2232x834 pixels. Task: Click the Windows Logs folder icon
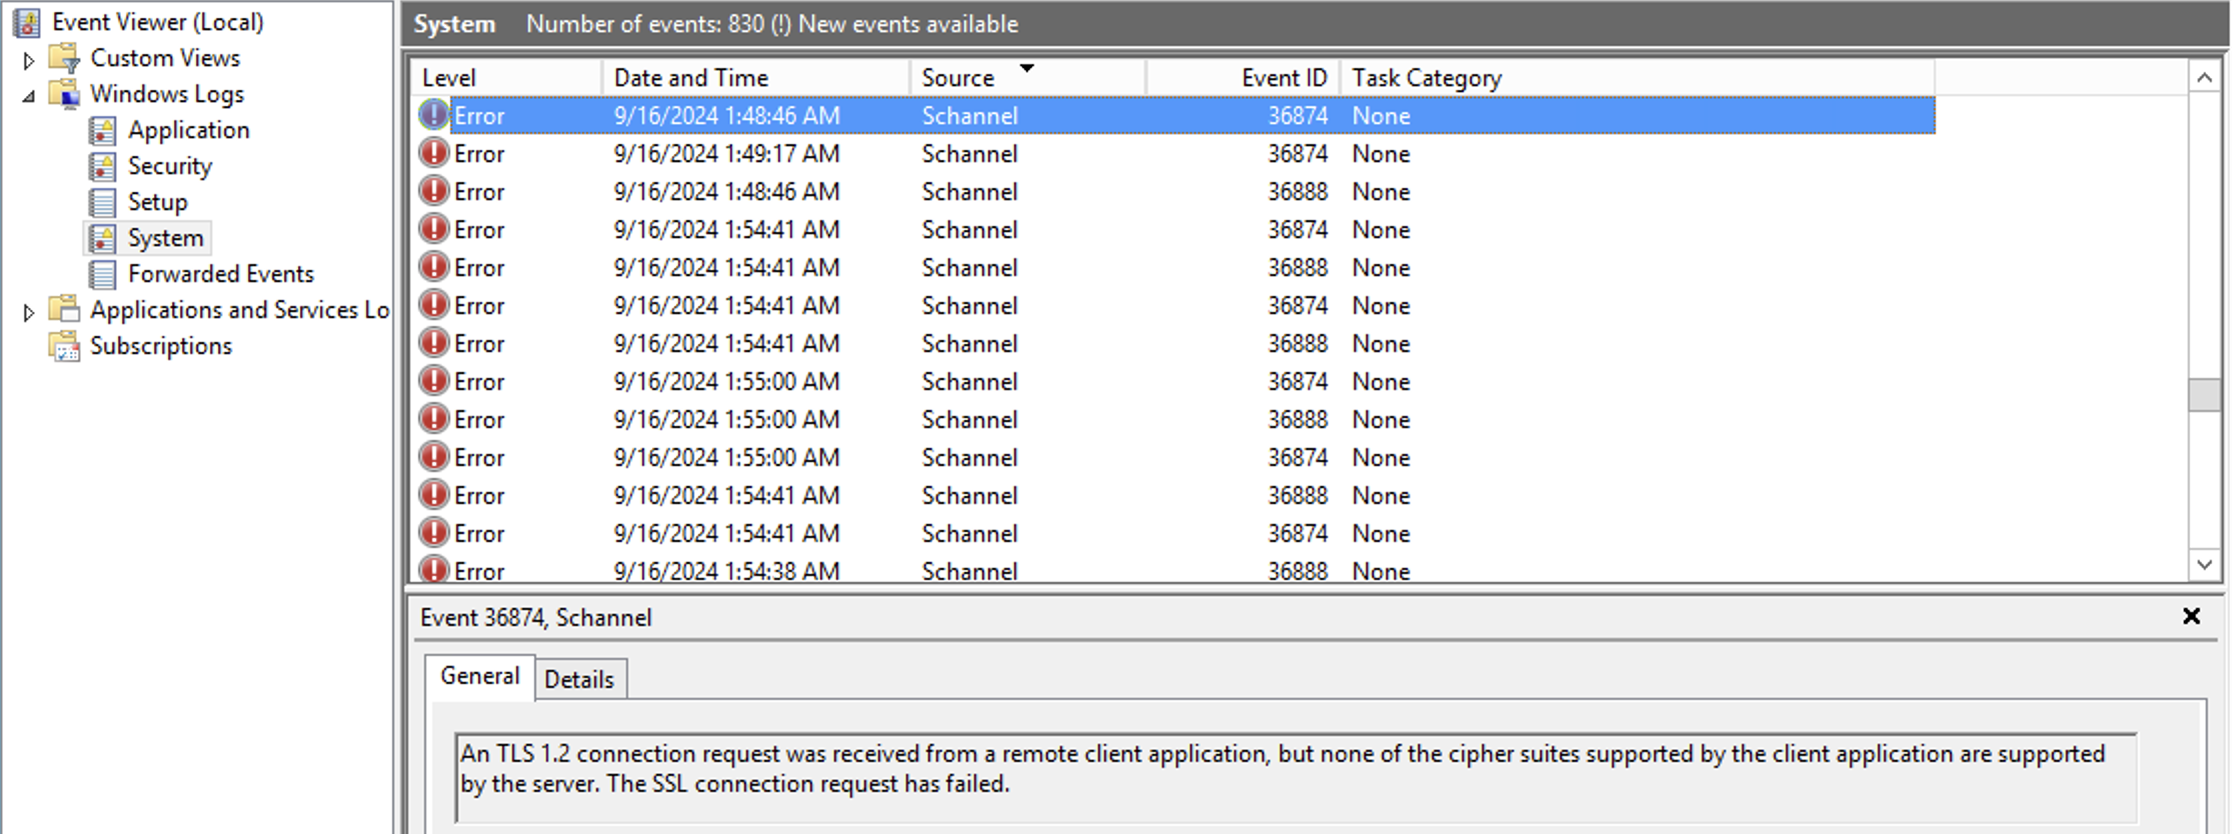click(64, 94)
